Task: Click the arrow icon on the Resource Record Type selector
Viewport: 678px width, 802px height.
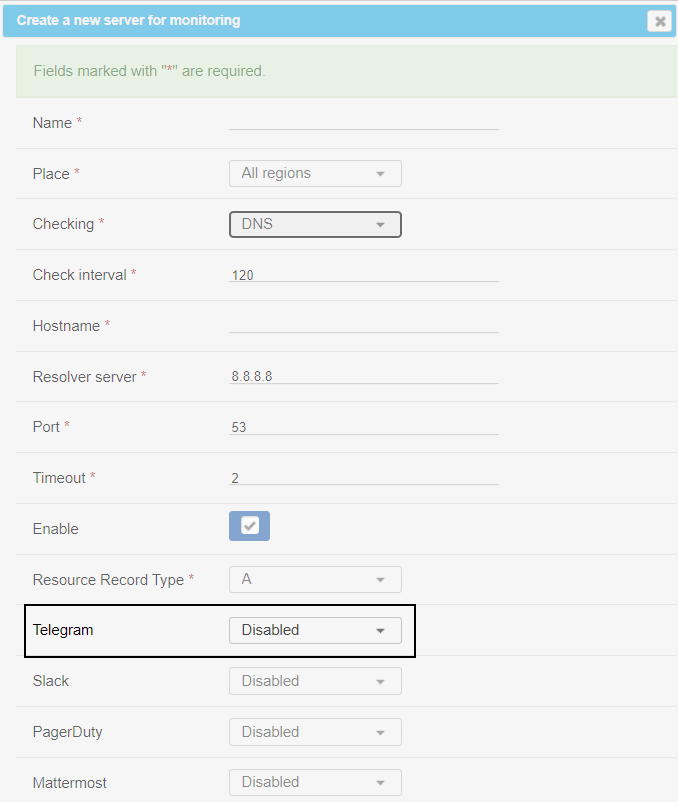Action: pyautogui.click(x=382, y=579)
